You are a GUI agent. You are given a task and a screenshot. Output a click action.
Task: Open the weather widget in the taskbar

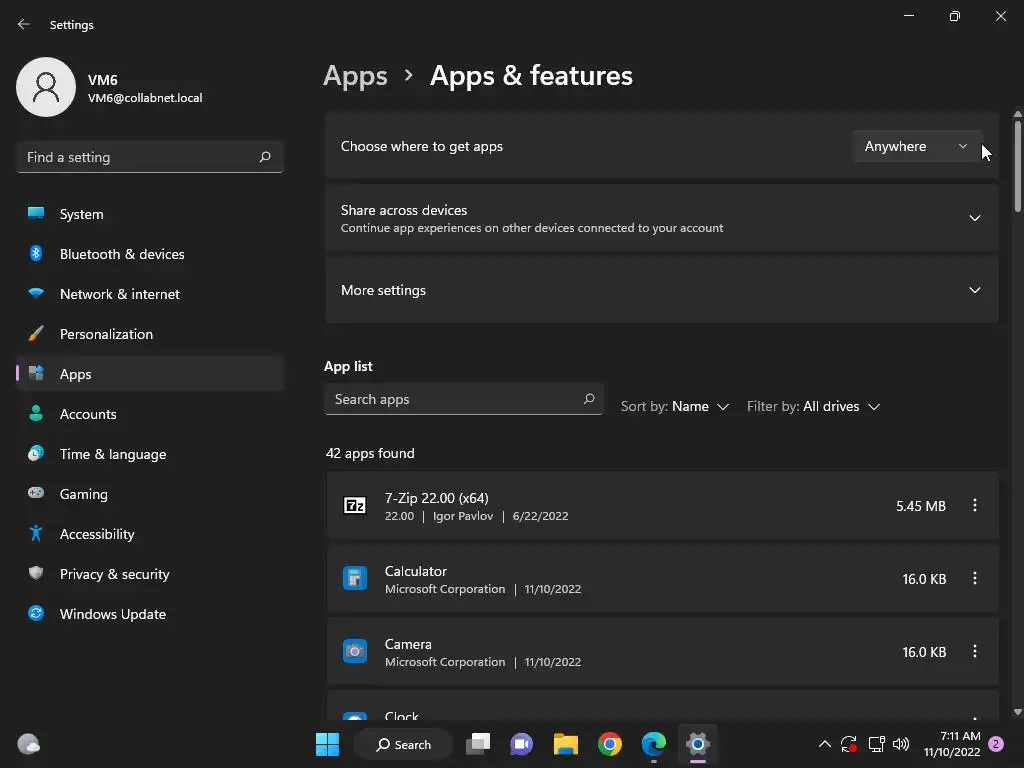tap(28, 744)
